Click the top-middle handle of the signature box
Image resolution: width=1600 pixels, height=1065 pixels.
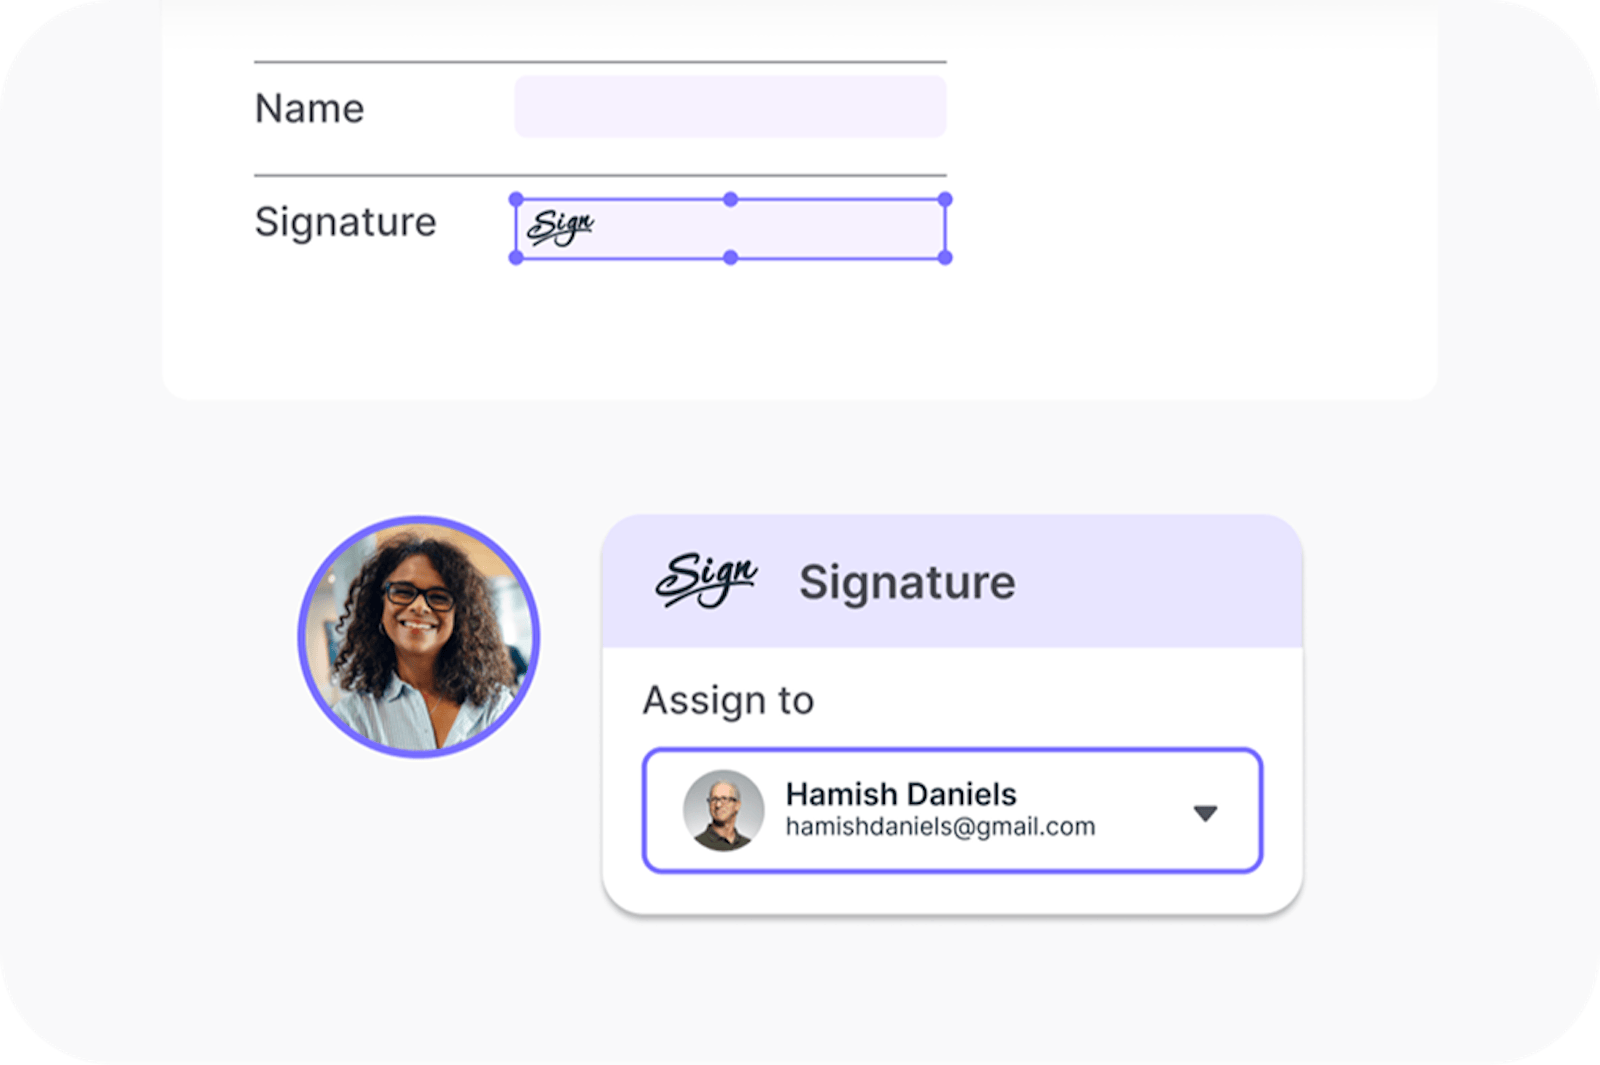[x=731, y=200]
